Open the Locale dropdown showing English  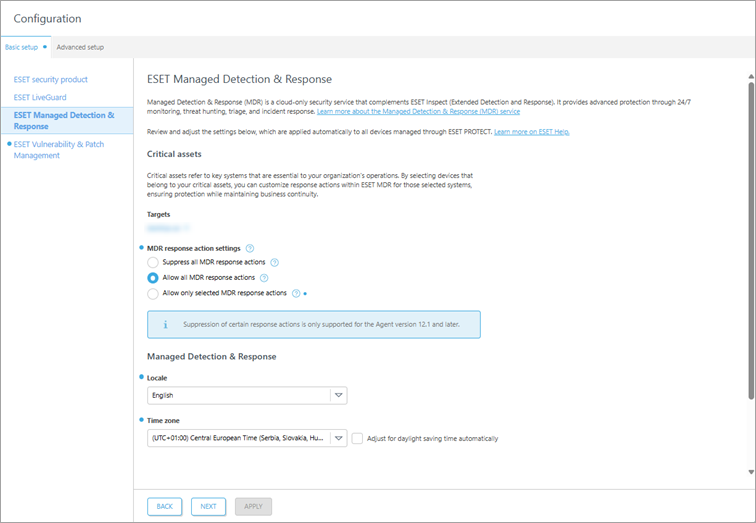click(247, 396)
